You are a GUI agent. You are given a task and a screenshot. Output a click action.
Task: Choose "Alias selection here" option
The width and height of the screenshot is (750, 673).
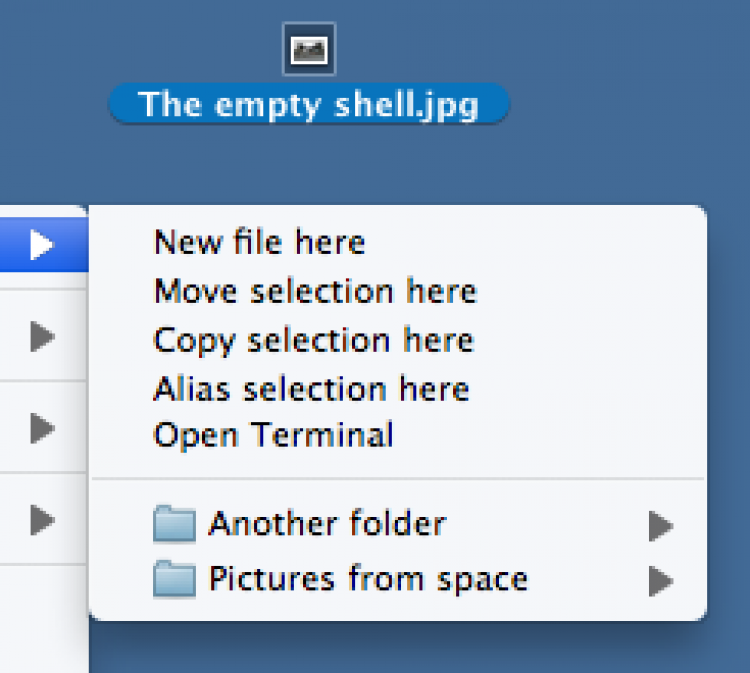click(x=311, y=388)
